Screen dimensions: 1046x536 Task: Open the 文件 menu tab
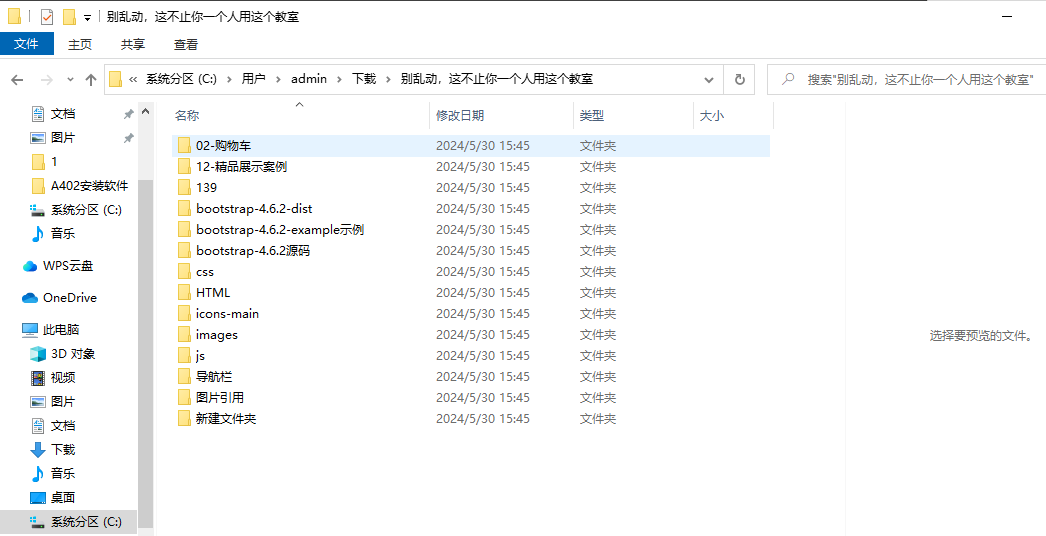tap(27, 44)
